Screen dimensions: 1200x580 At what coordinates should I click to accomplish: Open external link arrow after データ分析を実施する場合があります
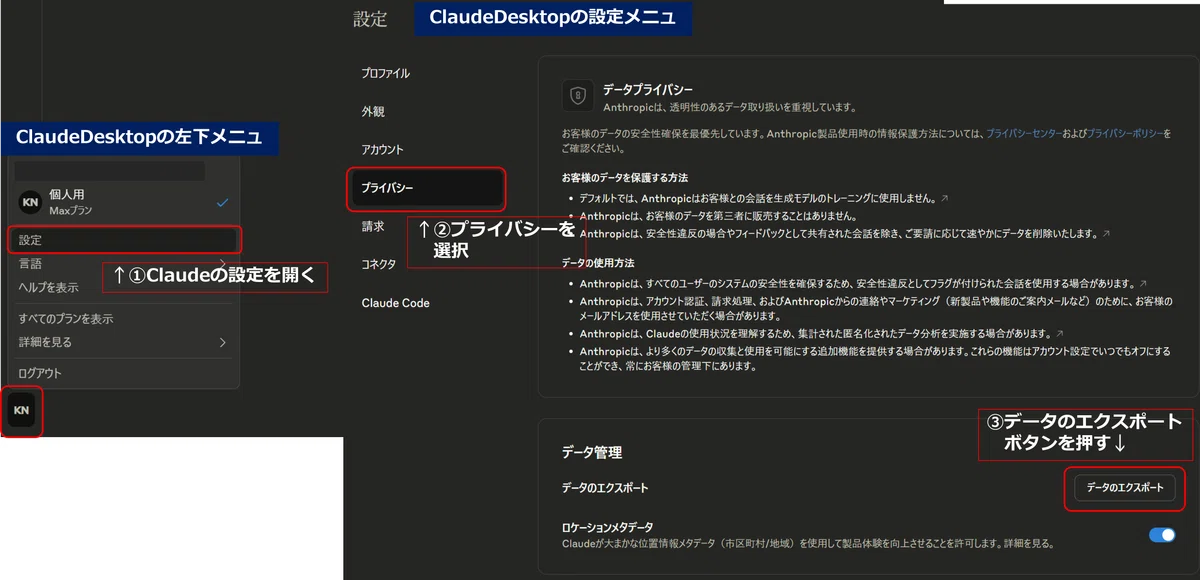1059,333
